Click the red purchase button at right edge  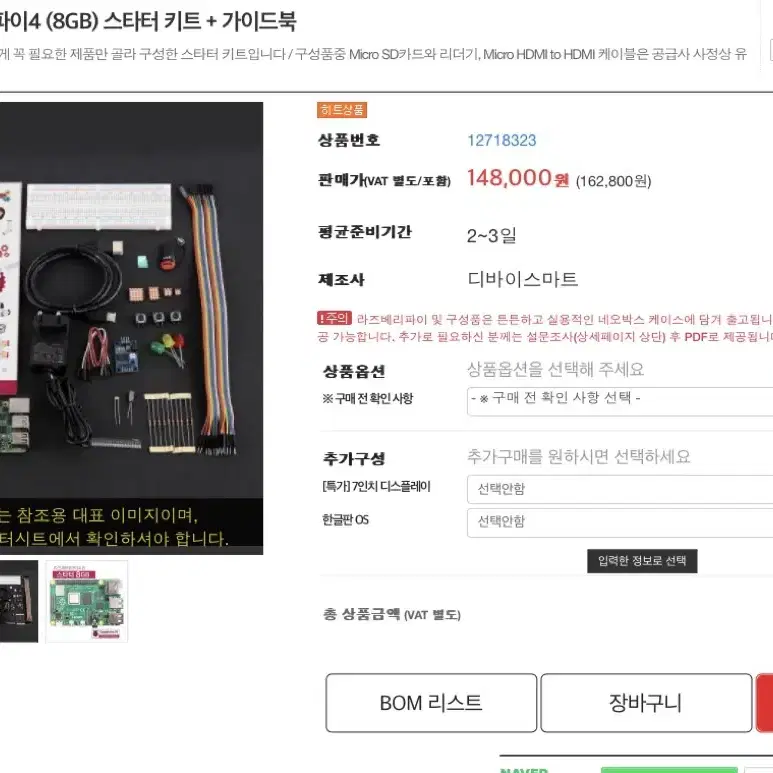[764, 703]
